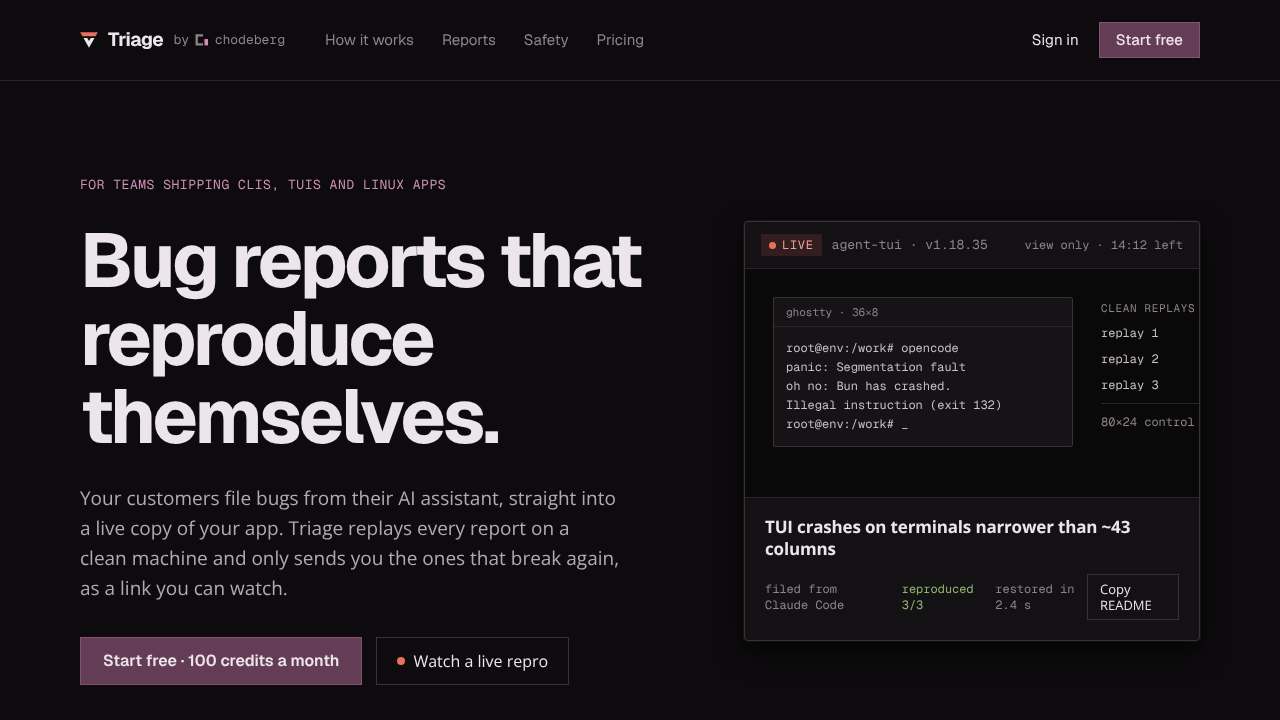Click view only · 14:12 left text
The image size is (1280, 720).
1103,245
